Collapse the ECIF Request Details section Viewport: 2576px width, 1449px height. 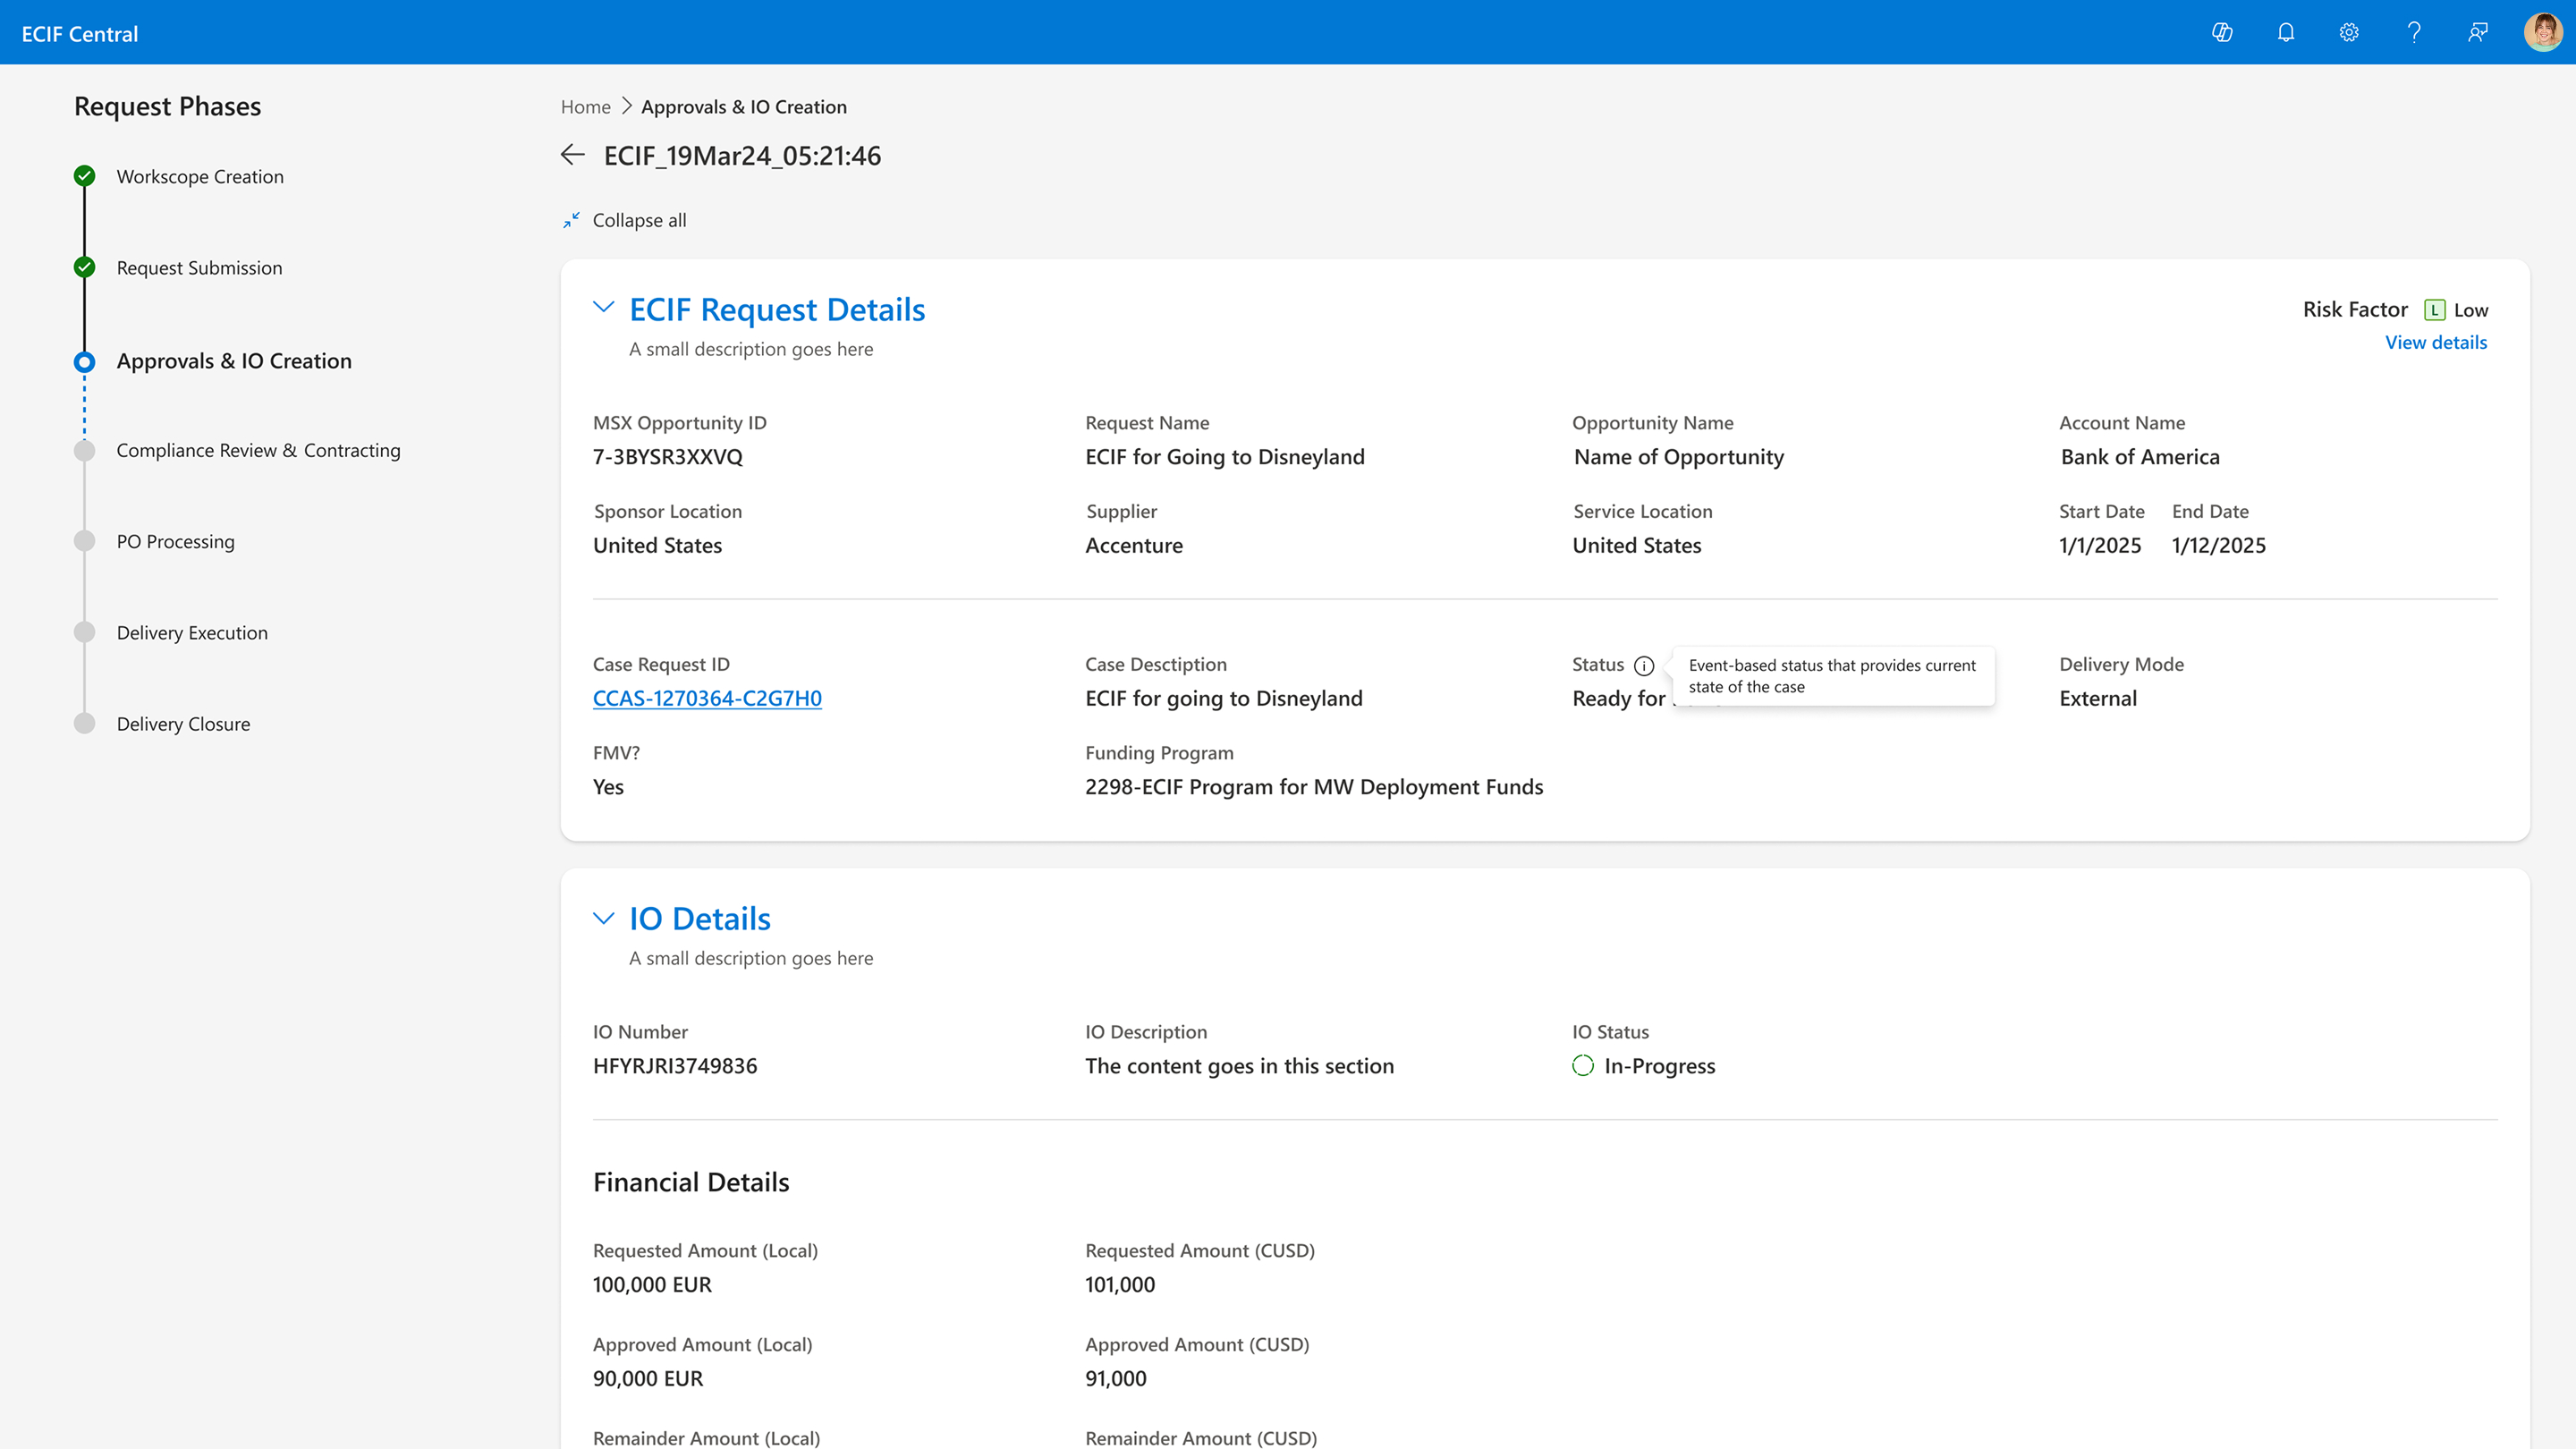603,308
